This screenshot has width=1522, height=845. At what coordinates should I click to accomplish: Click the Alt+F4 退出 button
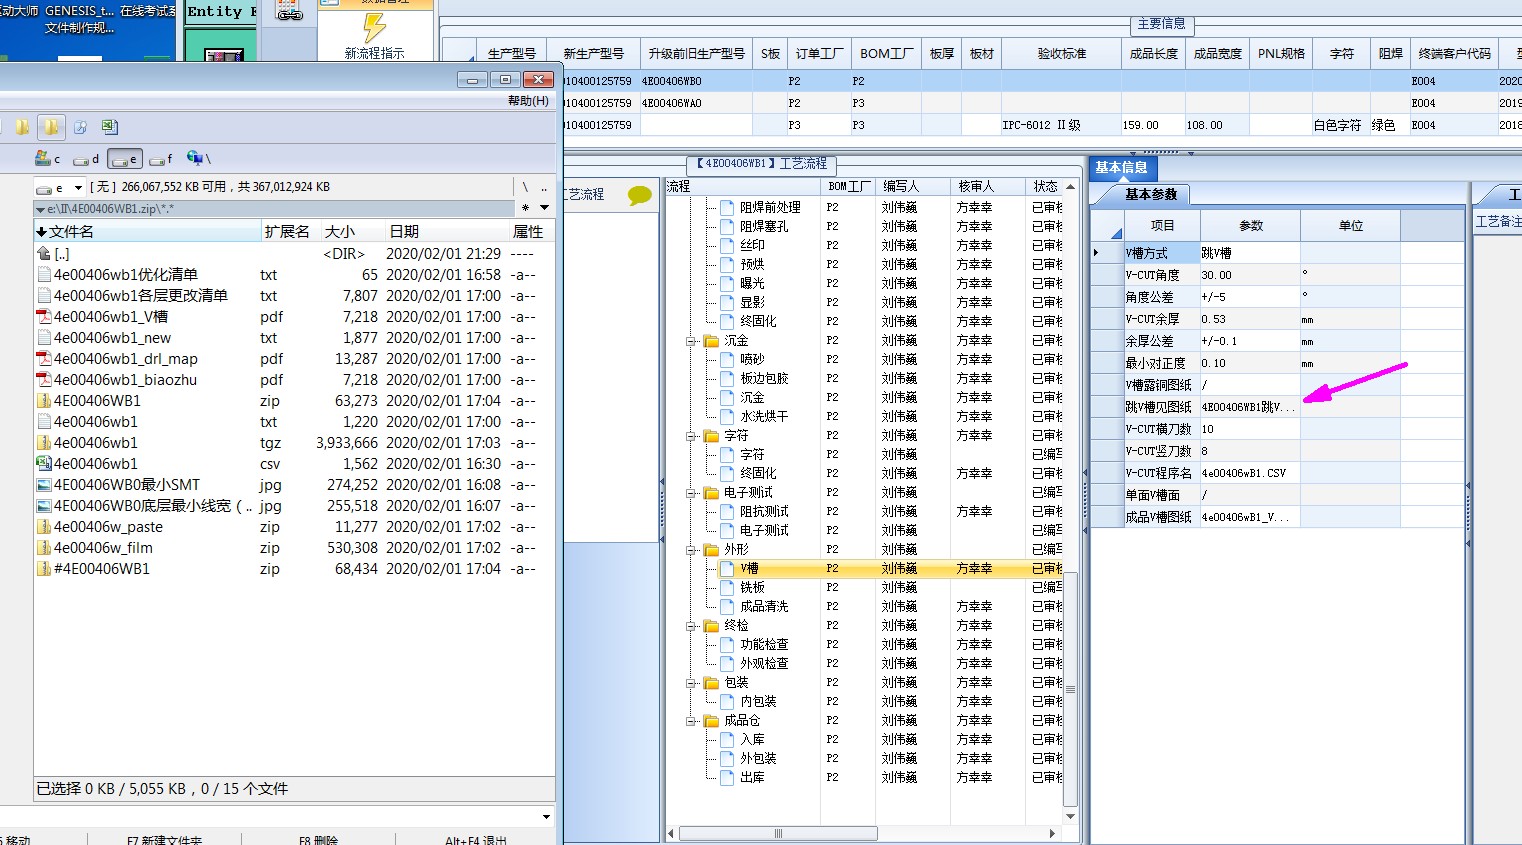(475, 840)
